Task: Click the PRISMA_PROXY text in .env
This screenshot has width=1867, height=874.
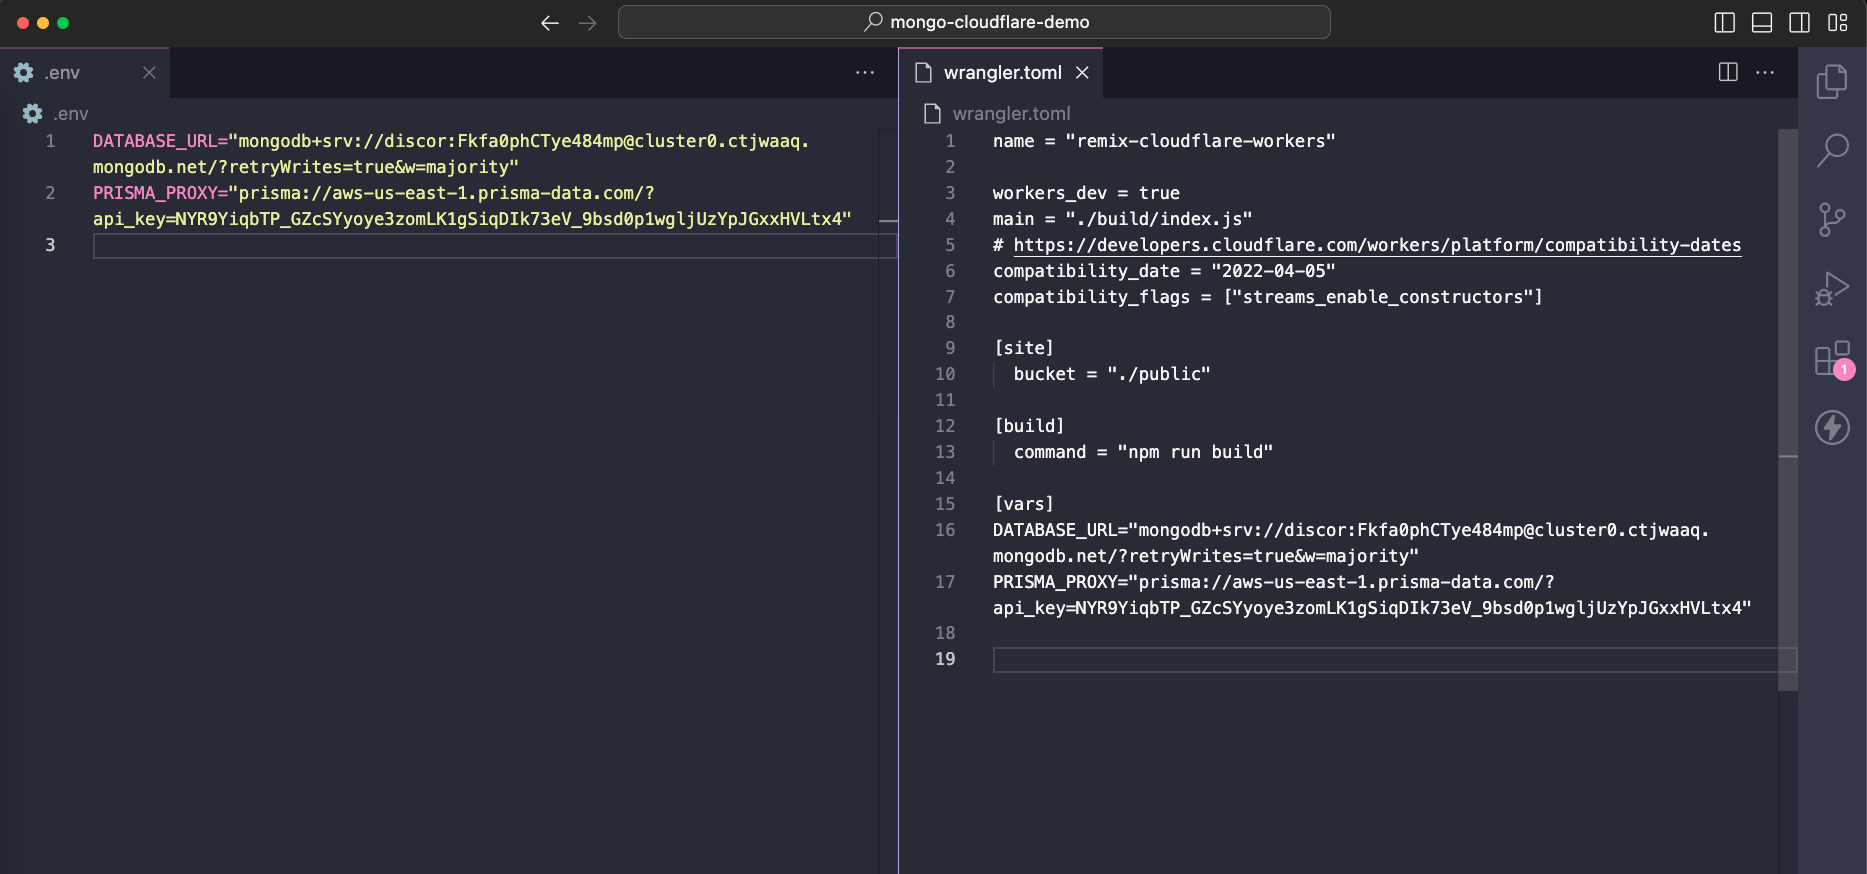Action: click(x=155, y=193)
